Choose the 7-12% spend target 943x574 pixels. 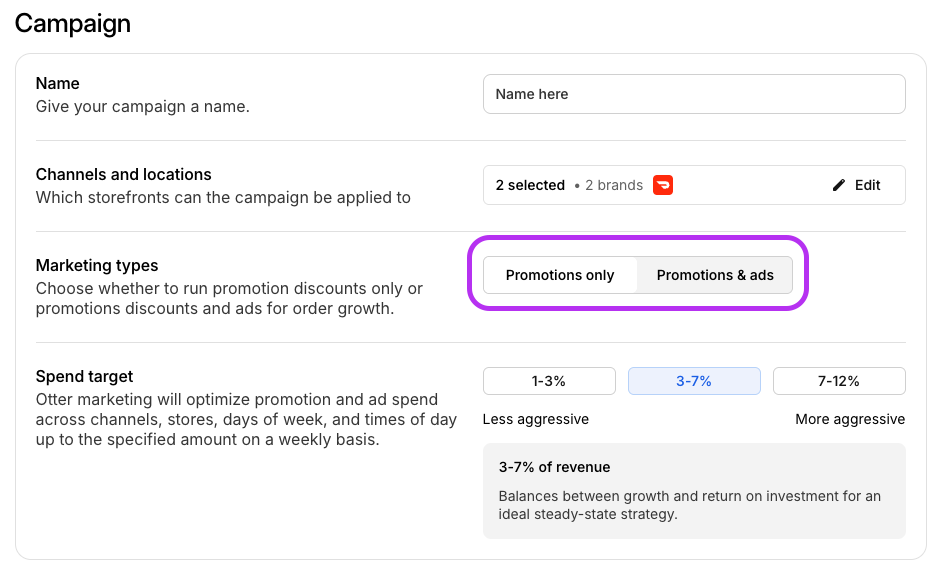point(839,381)
